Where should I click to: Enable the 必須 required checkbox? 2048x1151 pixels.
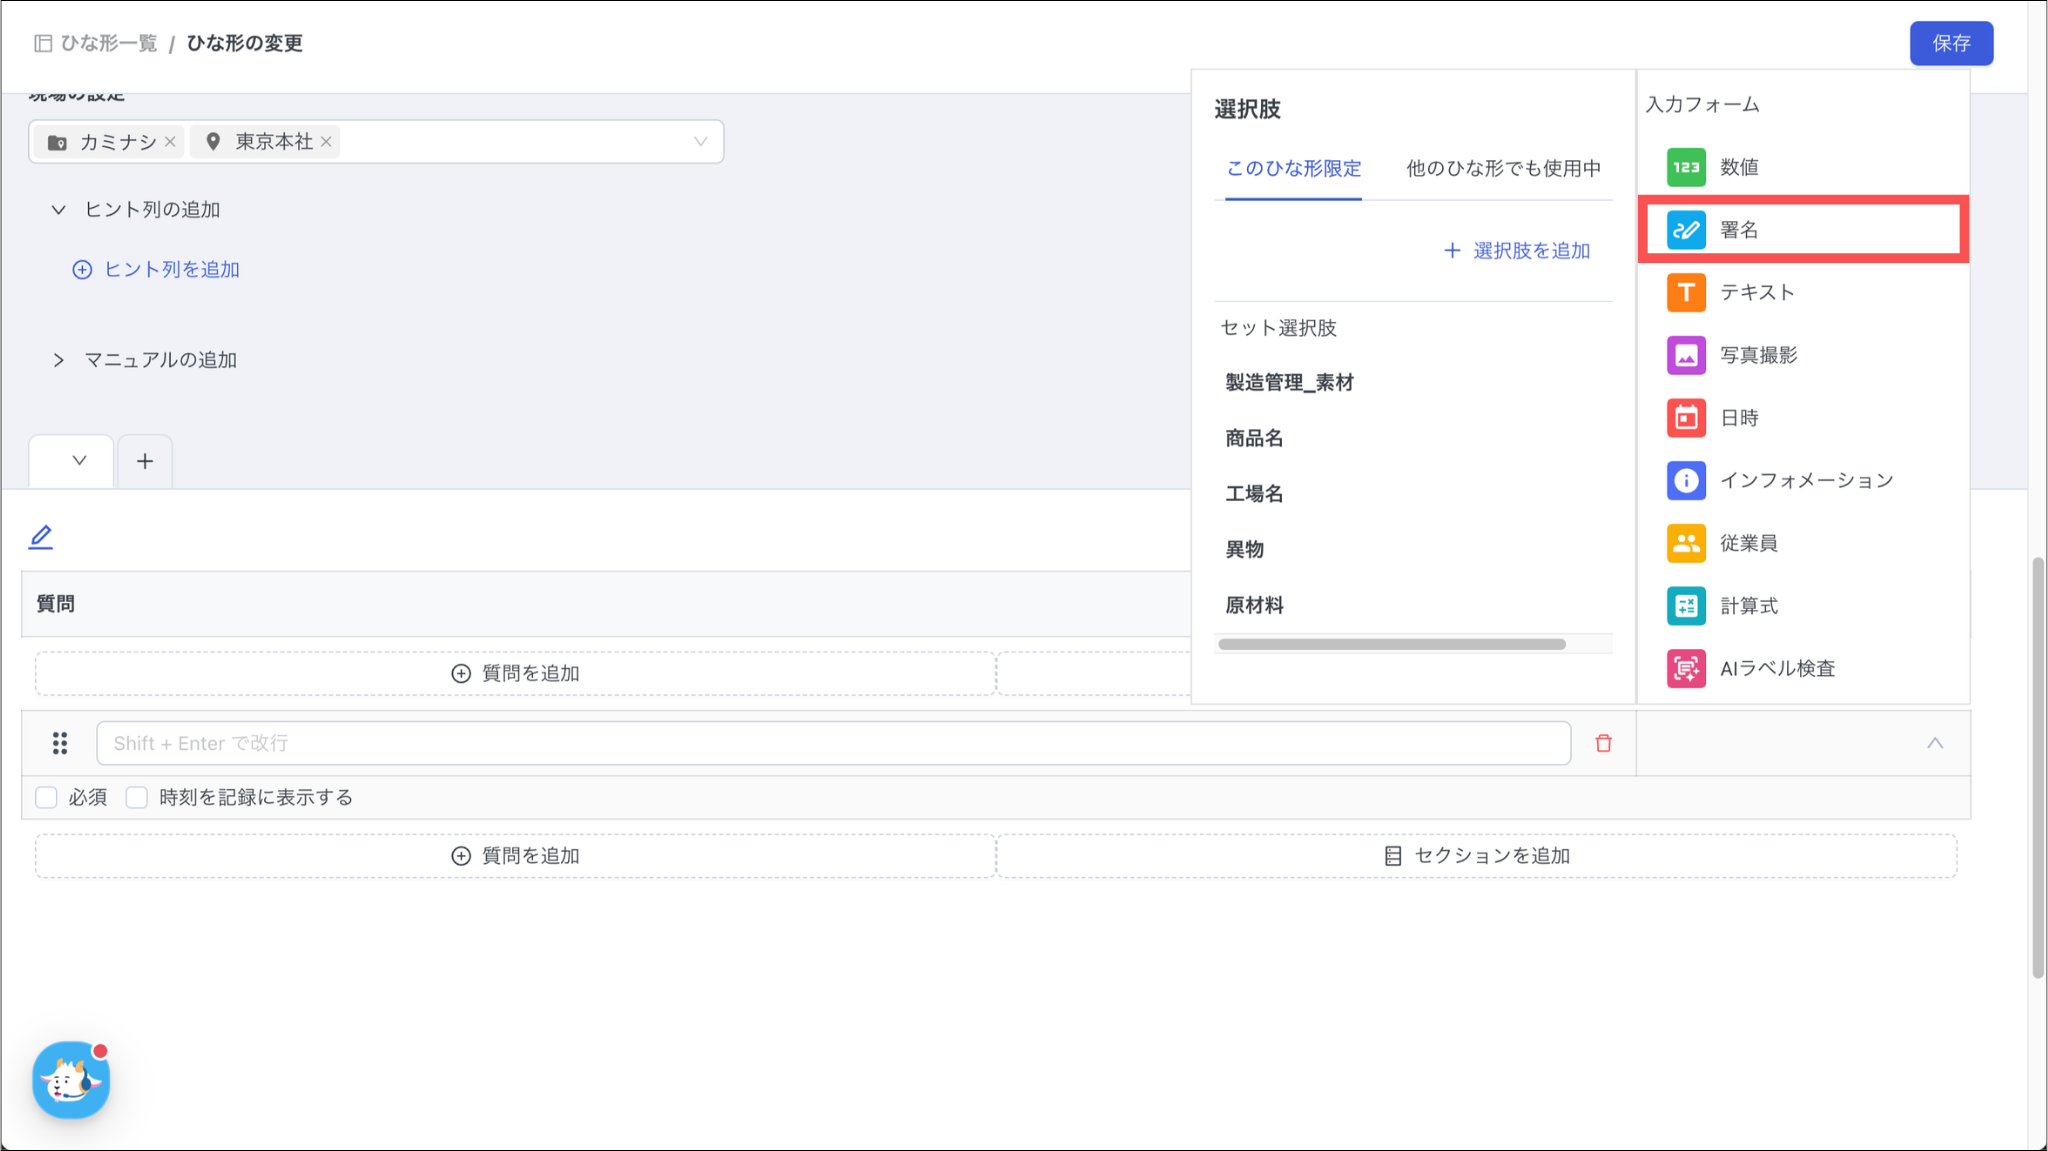pyautogui.click(x=46, y=797)
